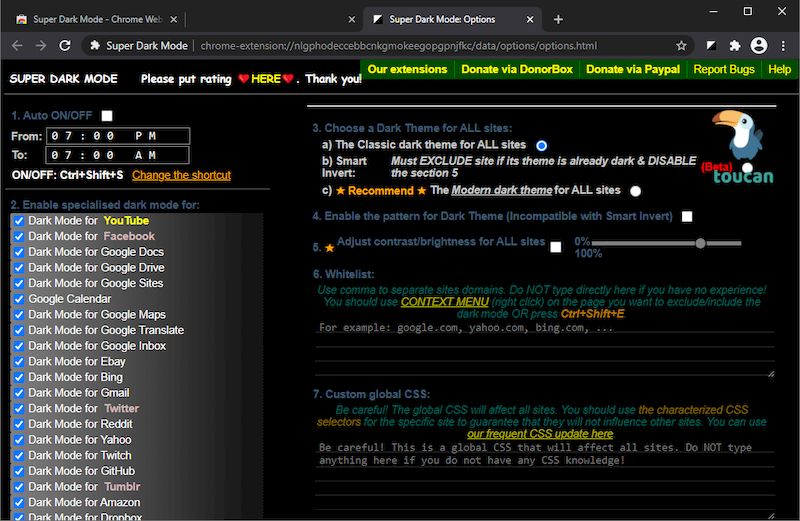Toggle Dark Mode for Google Maps

(19, 315)
